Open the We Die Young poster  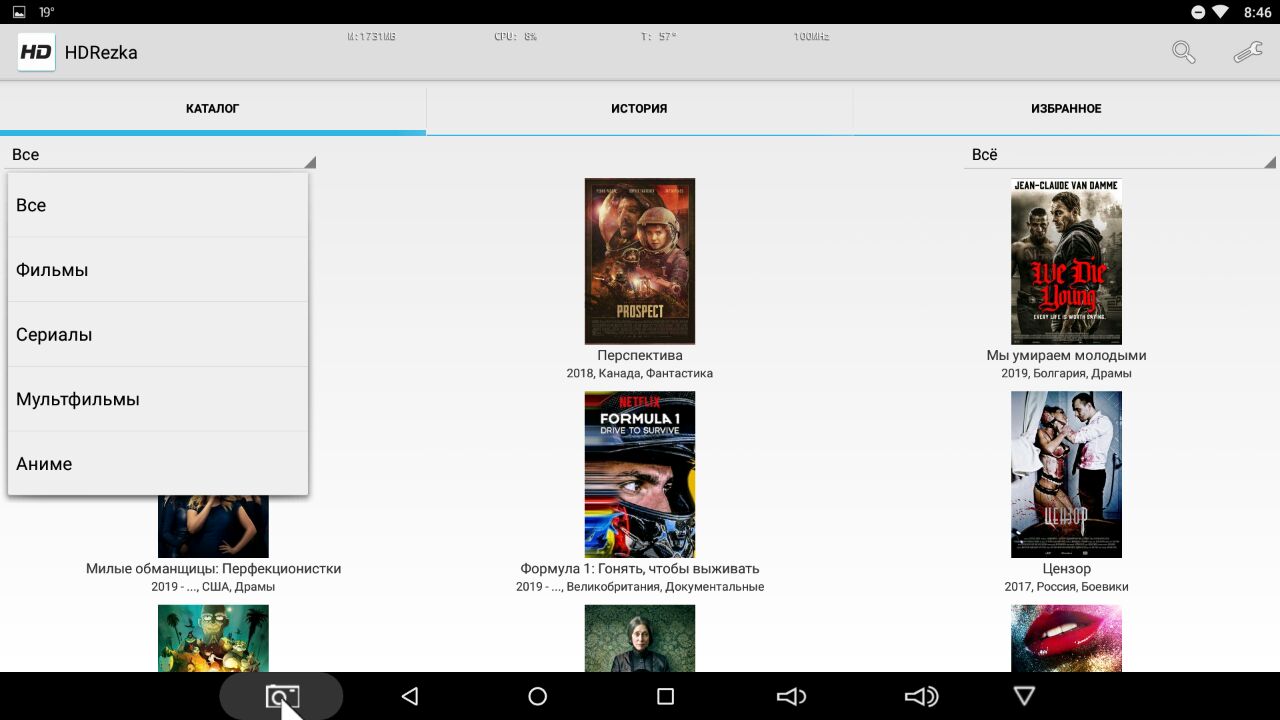point(1066,261)
